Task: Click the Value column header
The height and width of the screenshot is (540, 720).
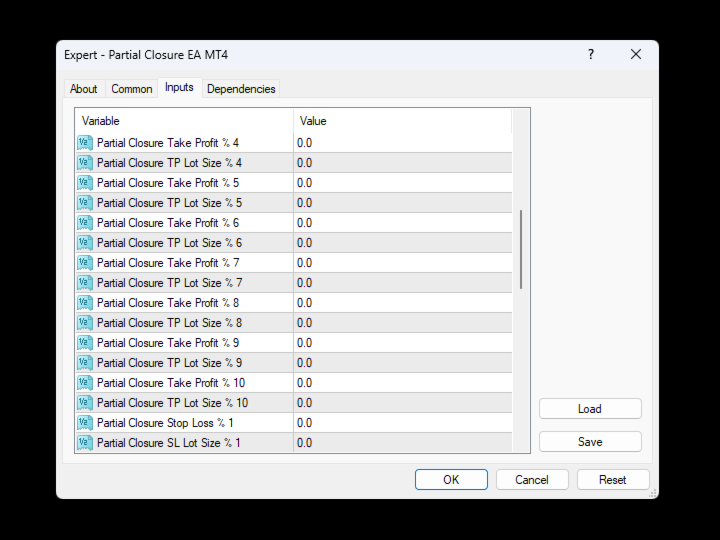Action: (x=402, y=121)
